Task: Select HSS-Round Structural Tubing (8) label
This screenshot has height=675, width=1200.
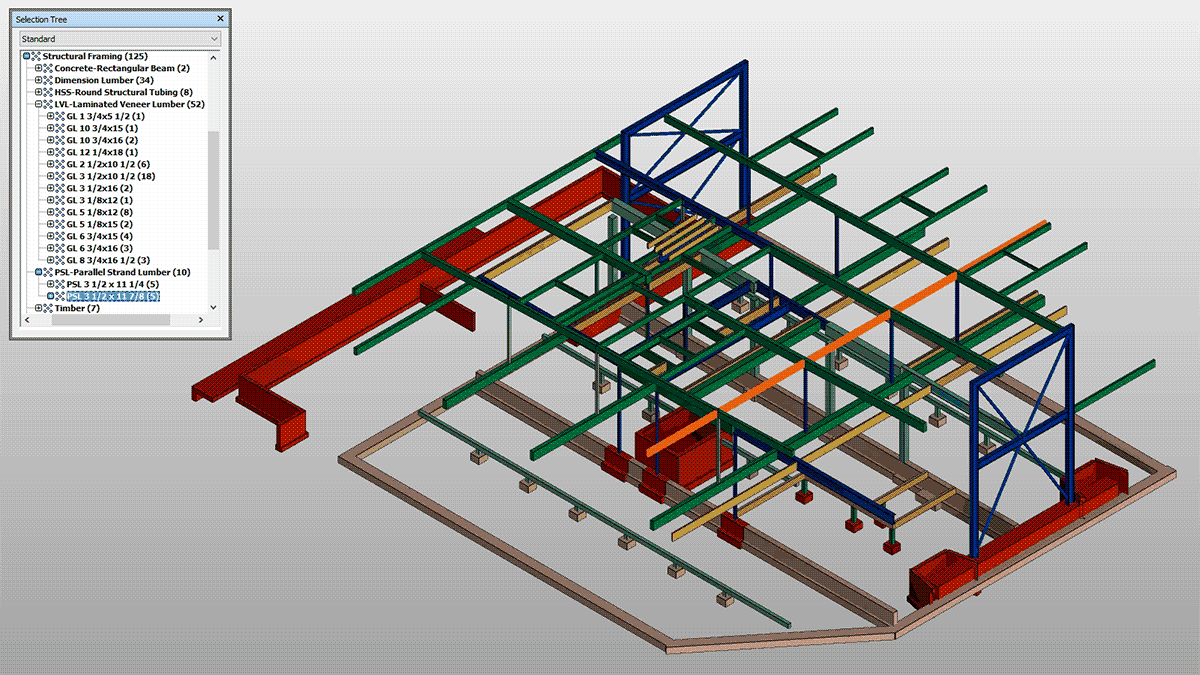Action: tap(123, 92)
